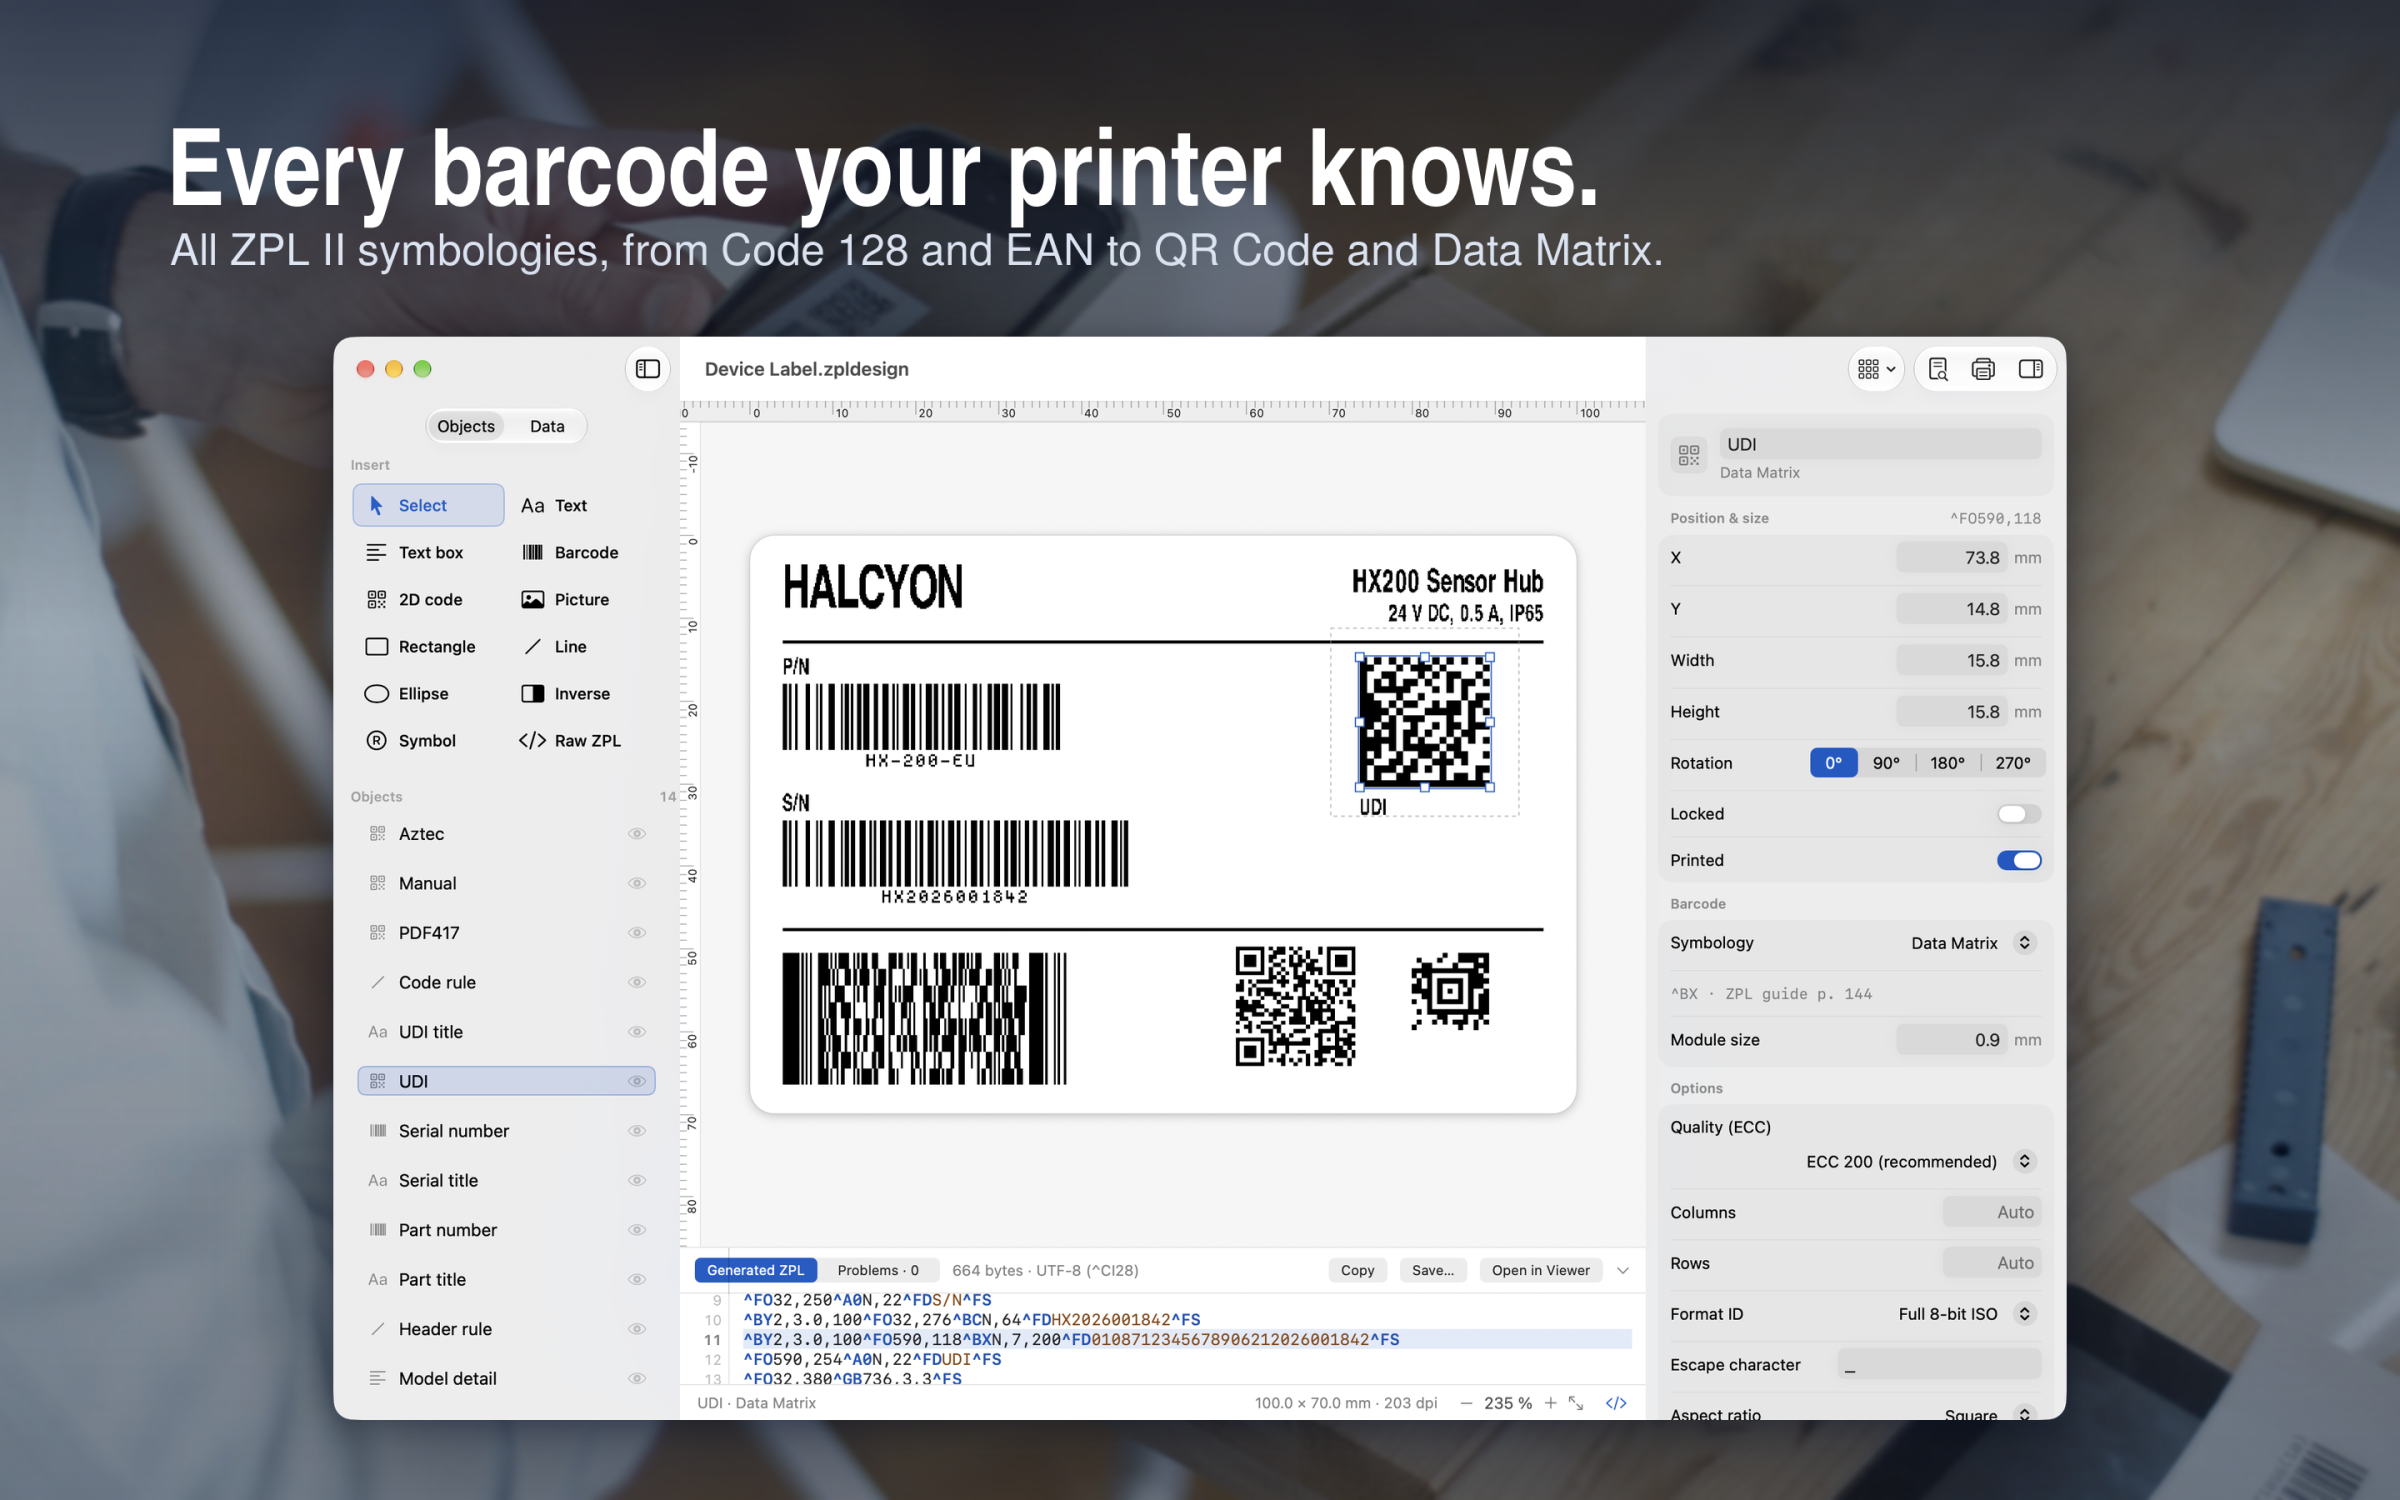Hide the Aztec object with eye icon
The width and height of the screenshot is (2400, 1500).
(x=637, y=833)
